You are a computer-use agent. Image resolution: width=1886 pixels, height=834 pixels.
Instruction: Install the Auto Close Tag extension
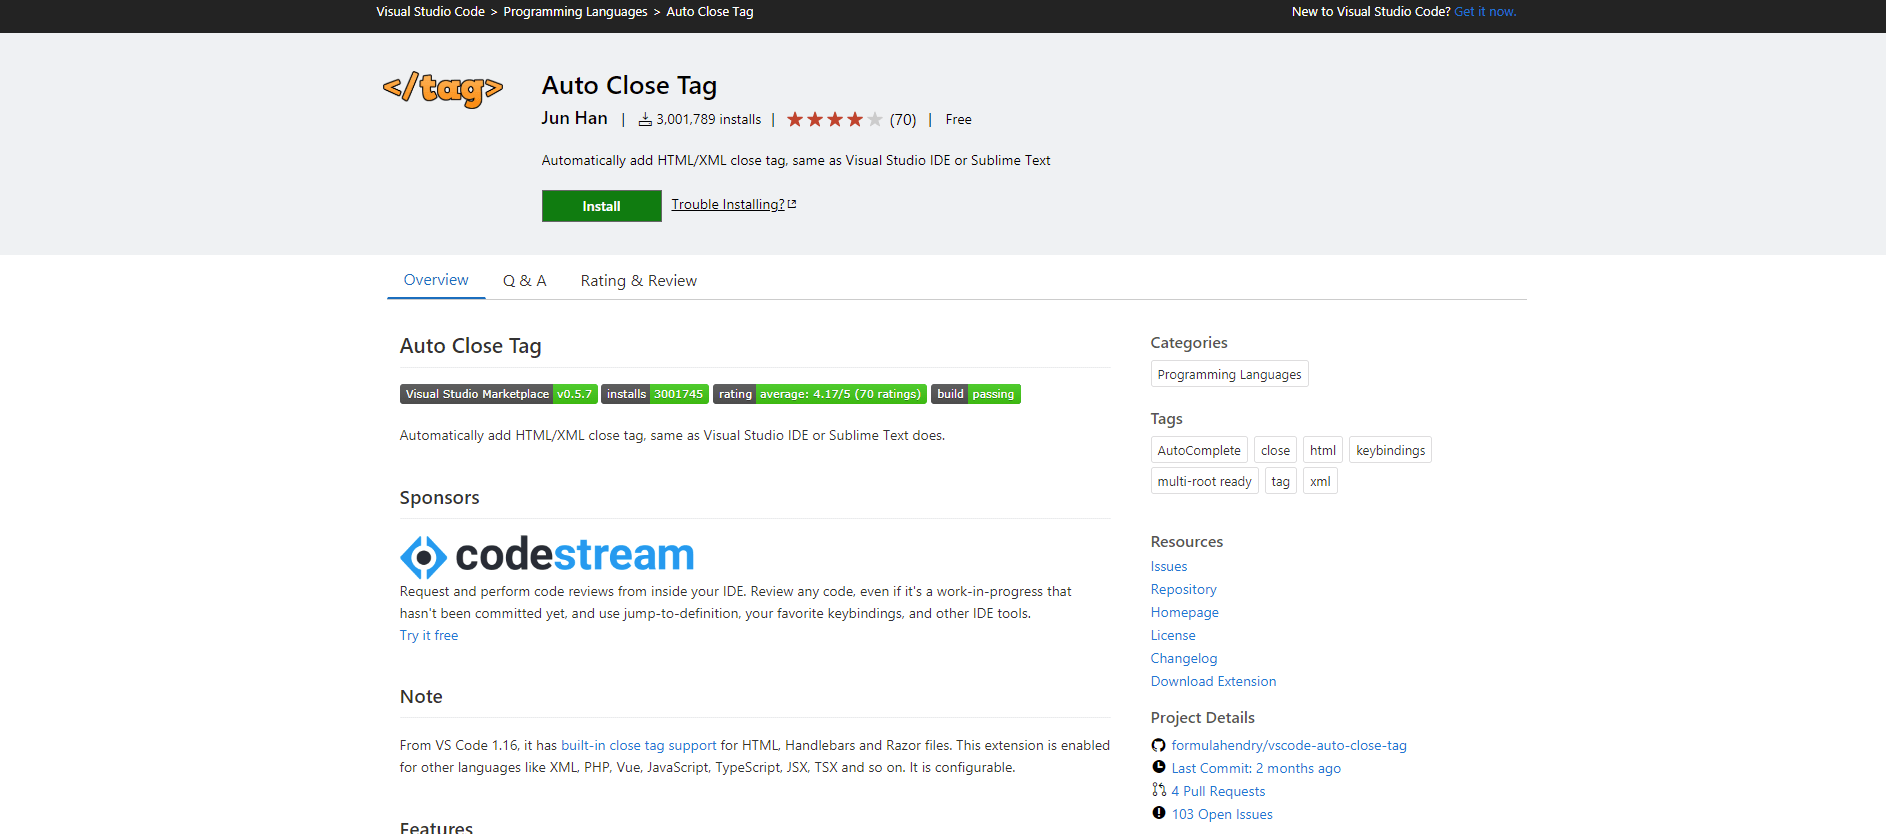pyautogui.click(x=602, y=206)
